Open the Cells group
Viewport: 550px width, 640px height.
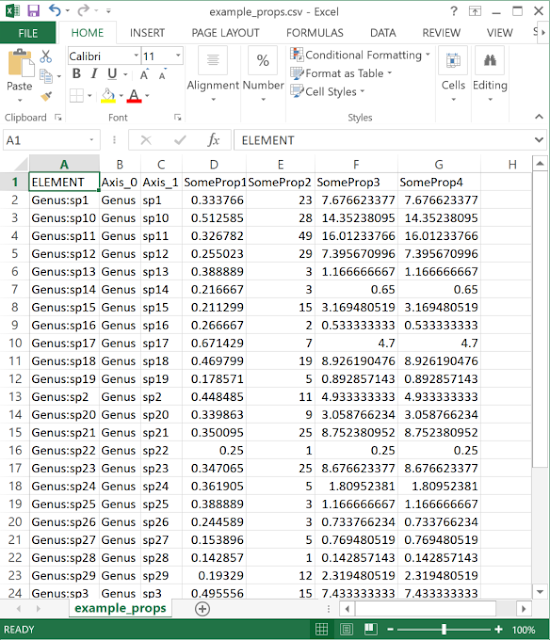coord(453,74)
